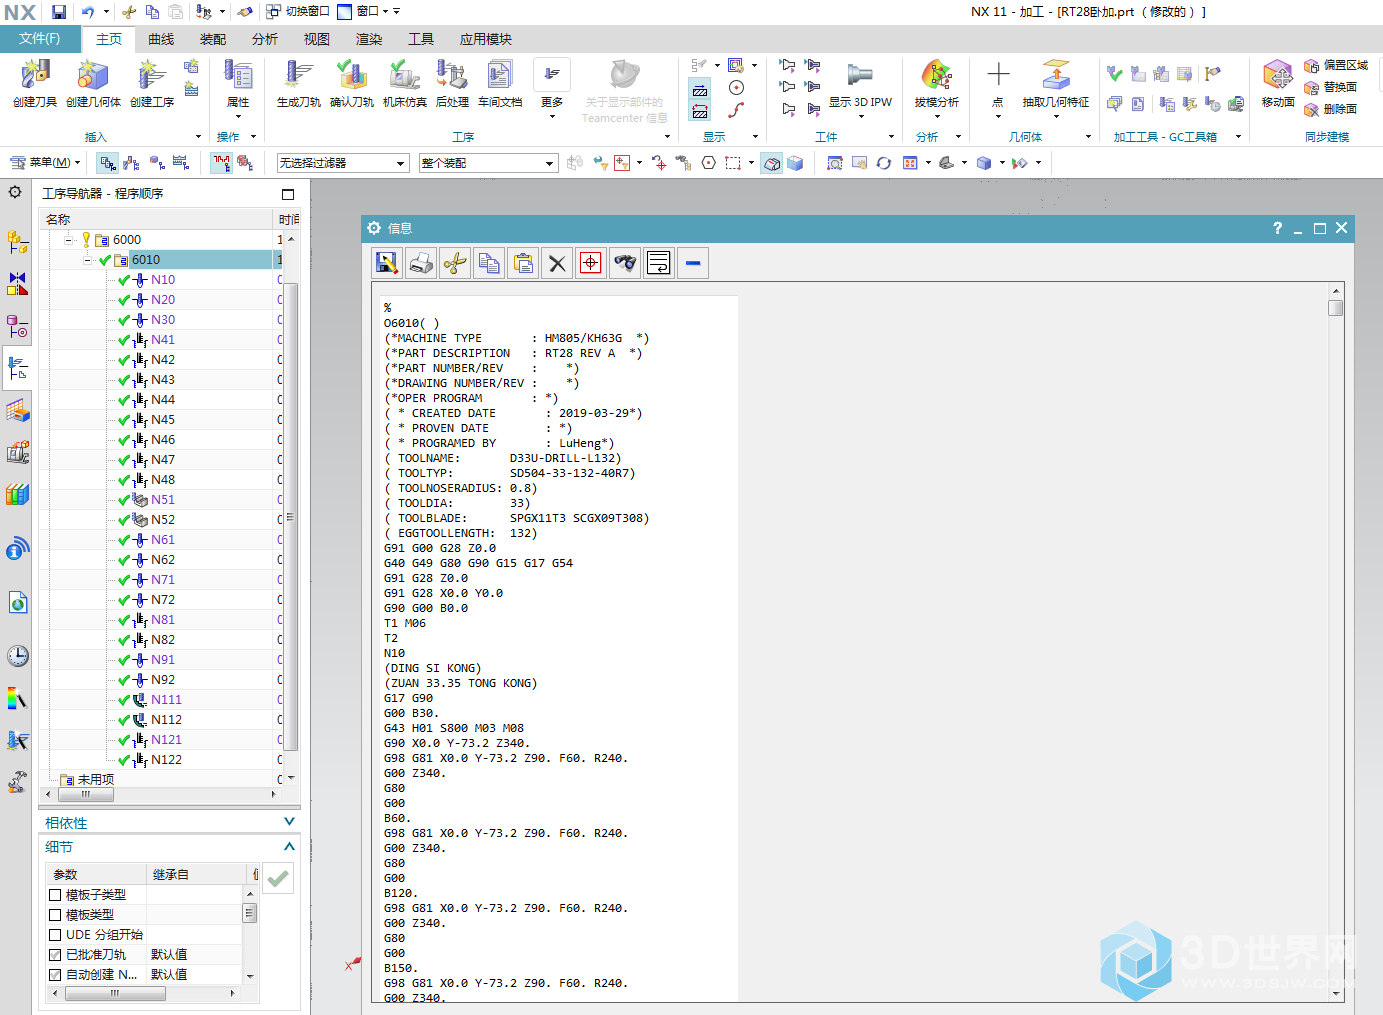
Task: Toggle the 模板子类型 checkbox
Action: click(55, 895)
